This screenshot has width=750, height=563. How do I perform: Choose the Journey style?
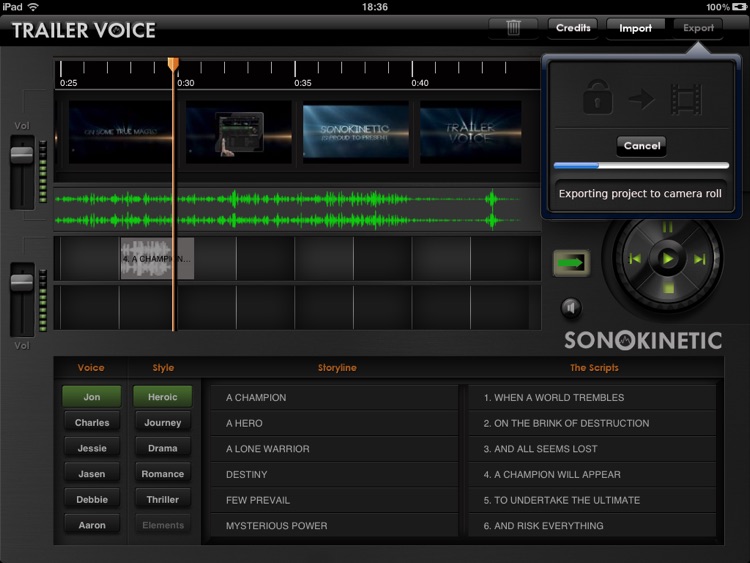click(162, 422)
